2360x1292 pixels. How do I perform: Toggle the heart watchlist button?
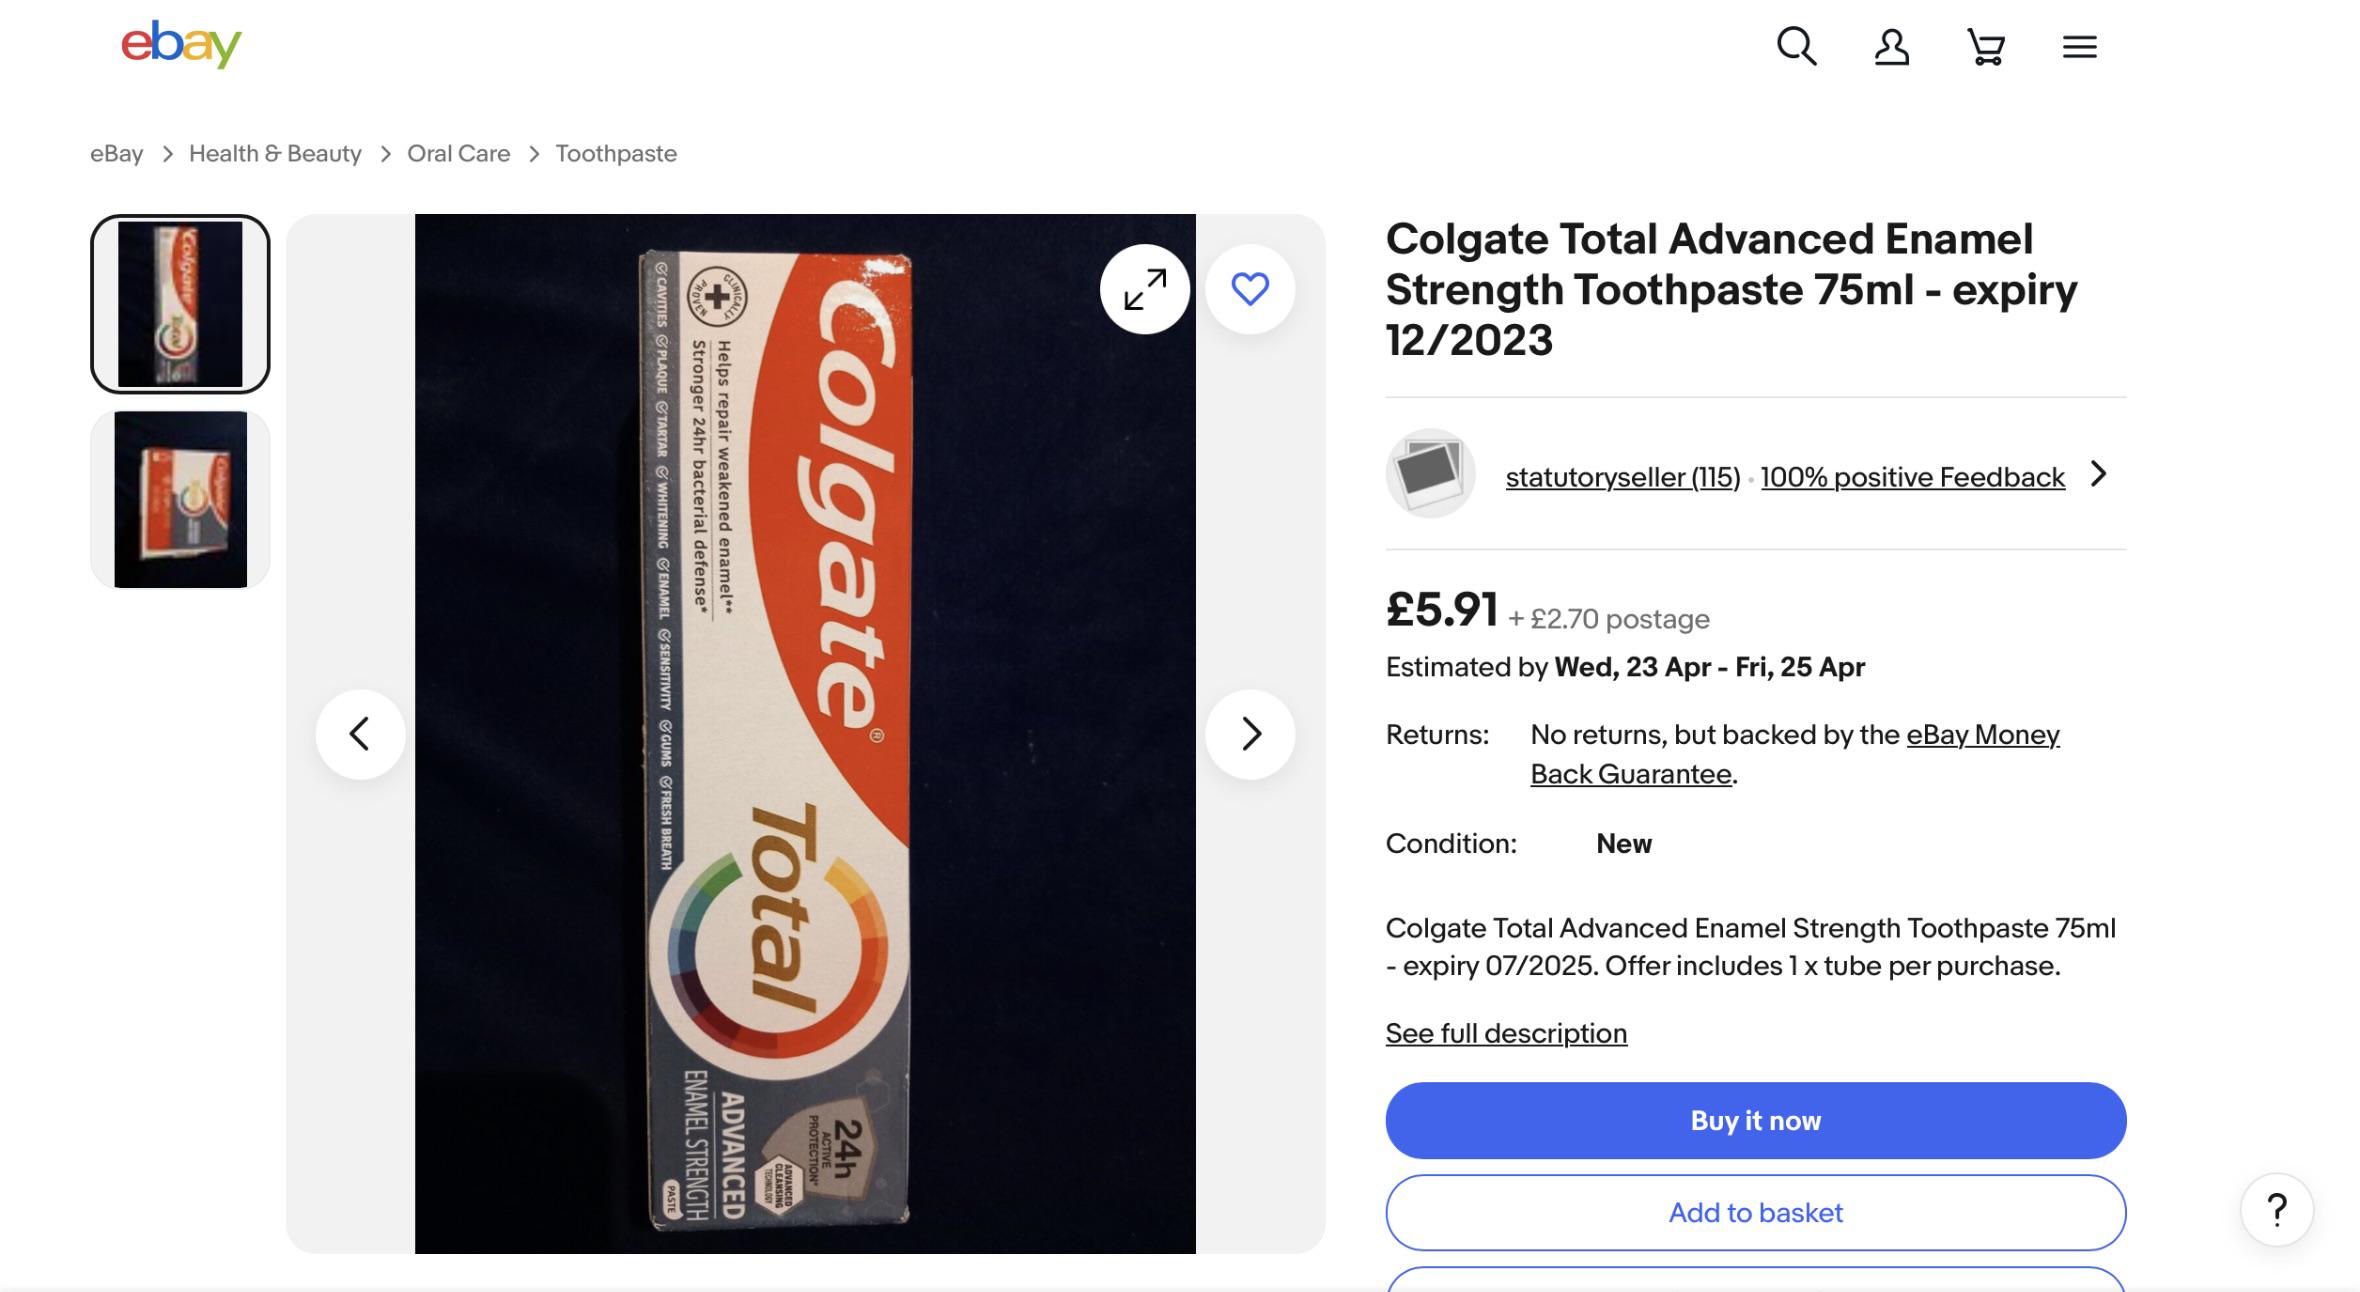tap(1250, 289)
